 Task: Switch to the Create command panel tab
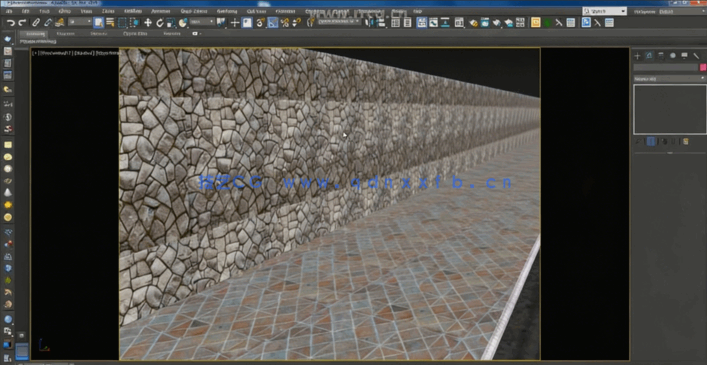click(x=637, y=56)
